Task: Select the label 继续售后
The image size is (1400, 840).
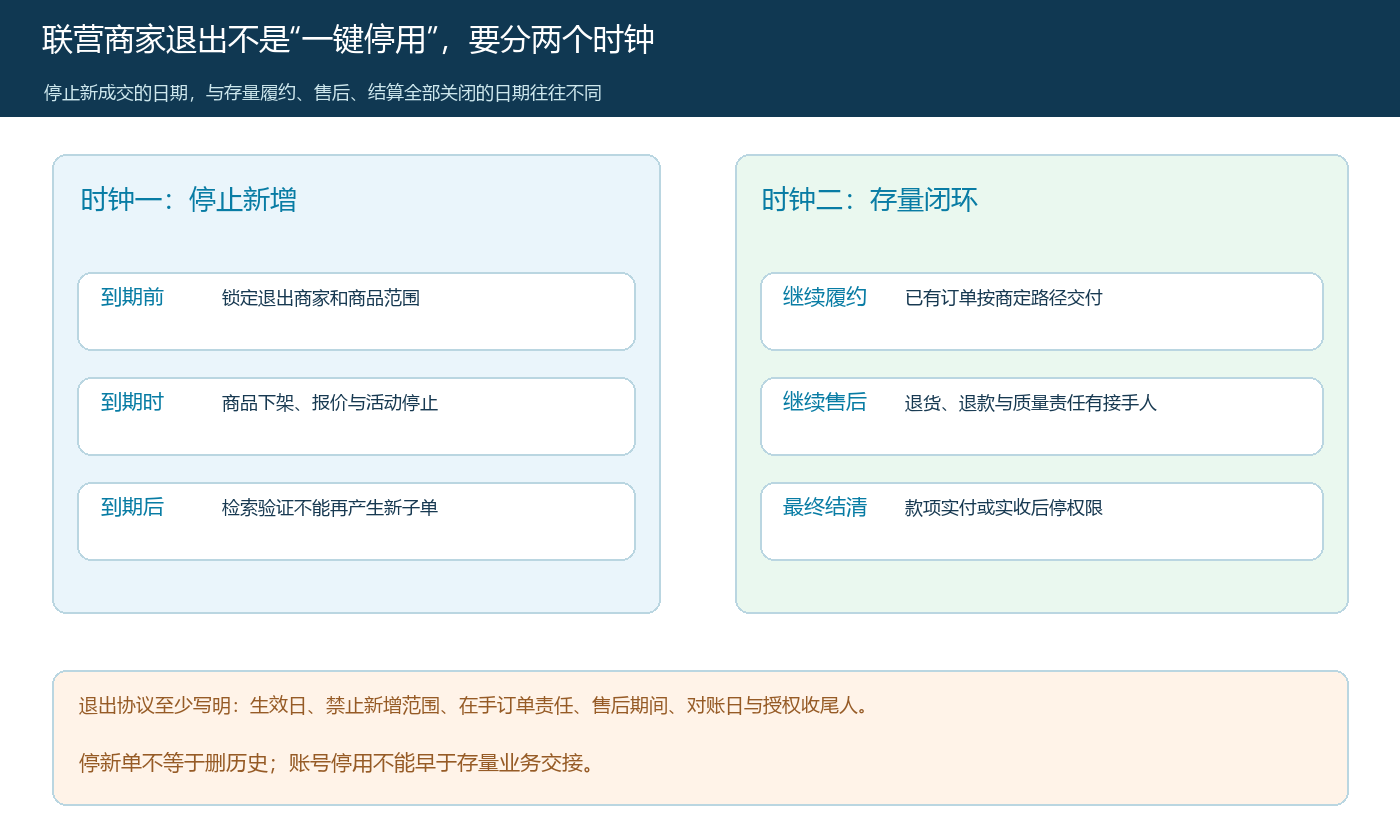Action: (825, 402)
